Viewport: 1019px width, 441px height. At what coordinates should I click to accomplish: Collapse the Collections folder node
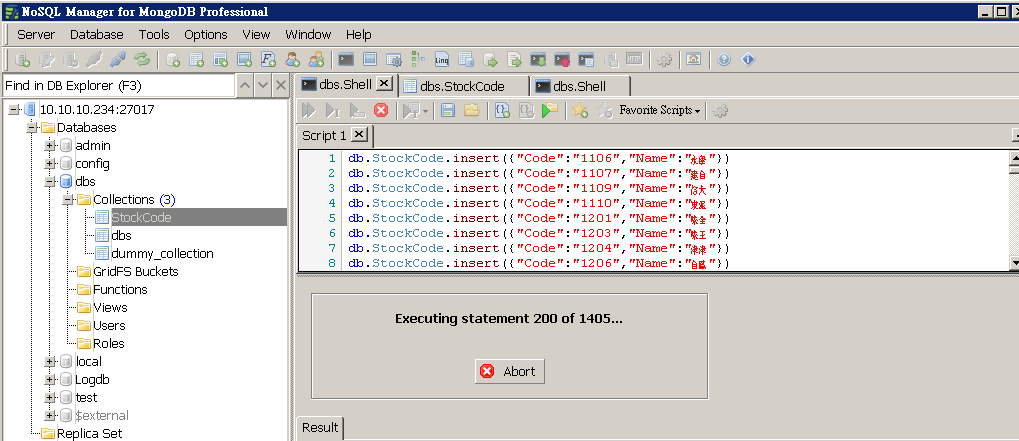(68, 199)
